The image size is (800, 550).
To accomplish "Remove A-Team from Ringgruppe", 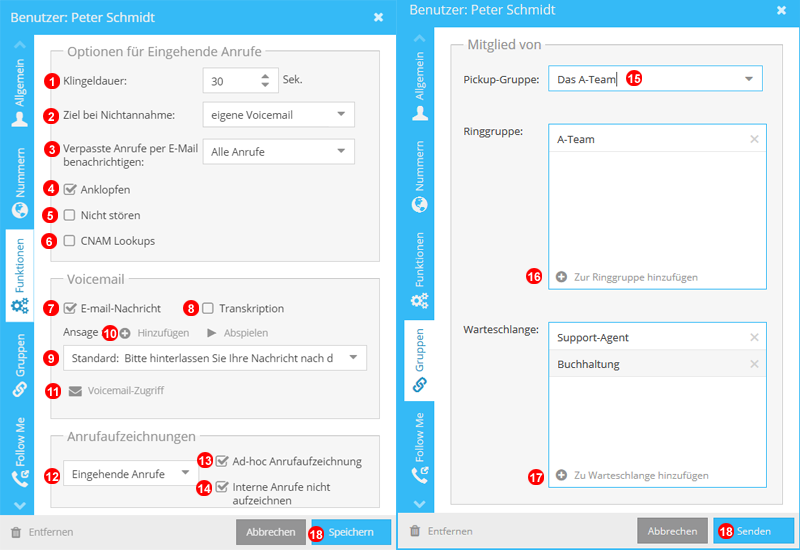I will pyautogui.click(x=754, y=139).
